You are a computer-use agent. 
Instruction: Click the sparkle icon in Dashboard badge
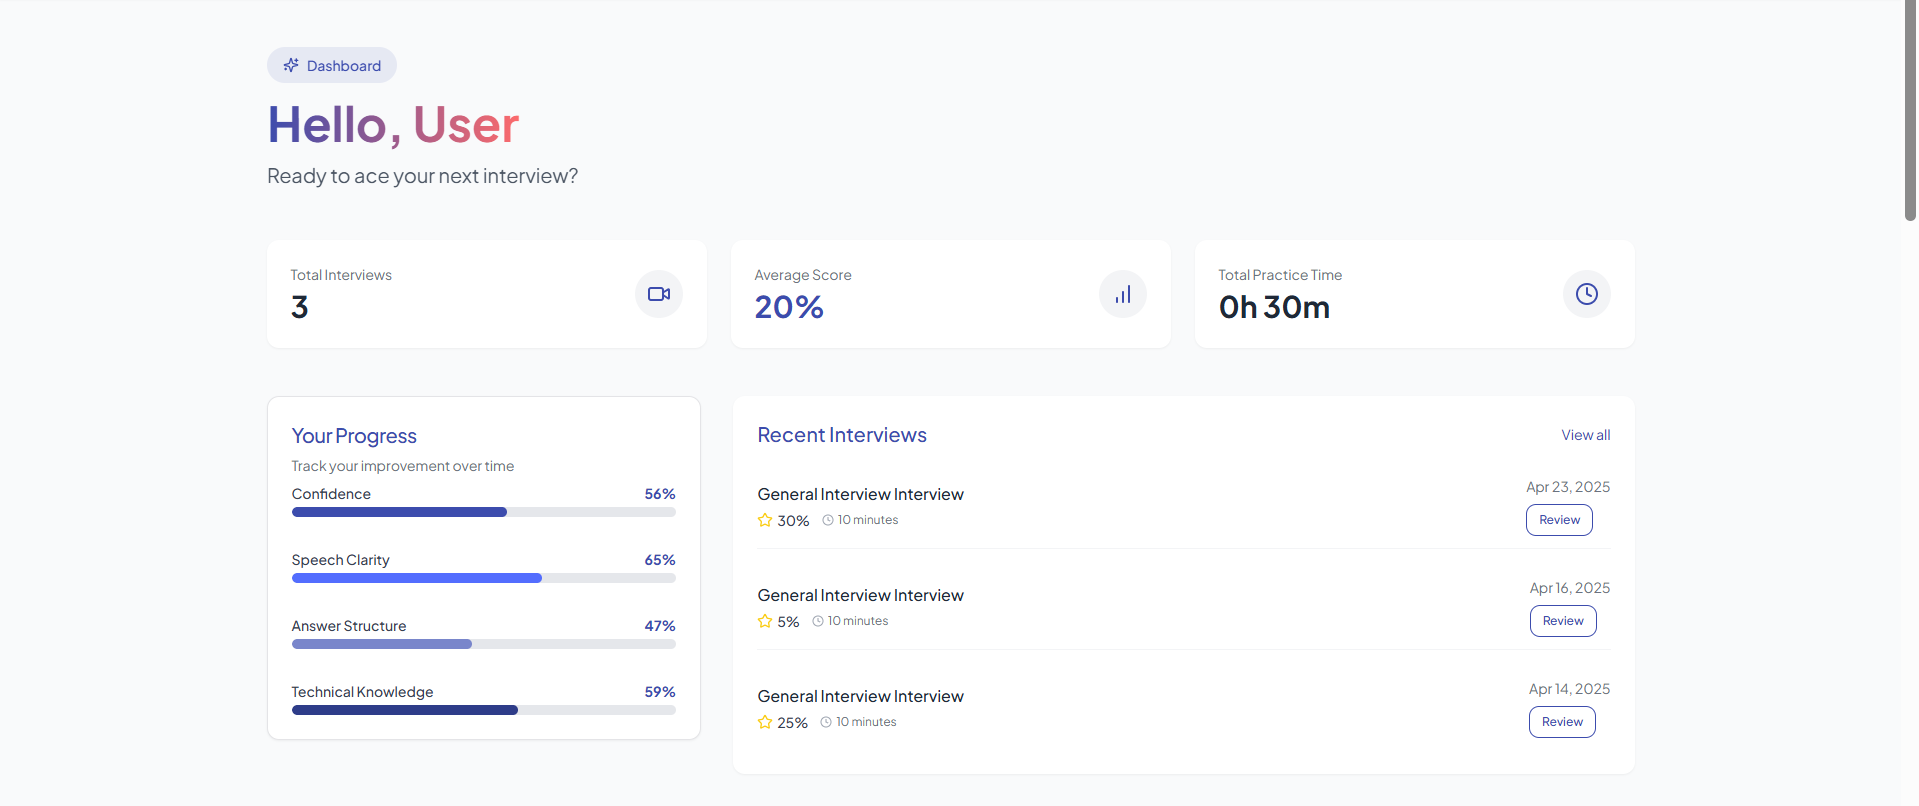click(291, 65)
